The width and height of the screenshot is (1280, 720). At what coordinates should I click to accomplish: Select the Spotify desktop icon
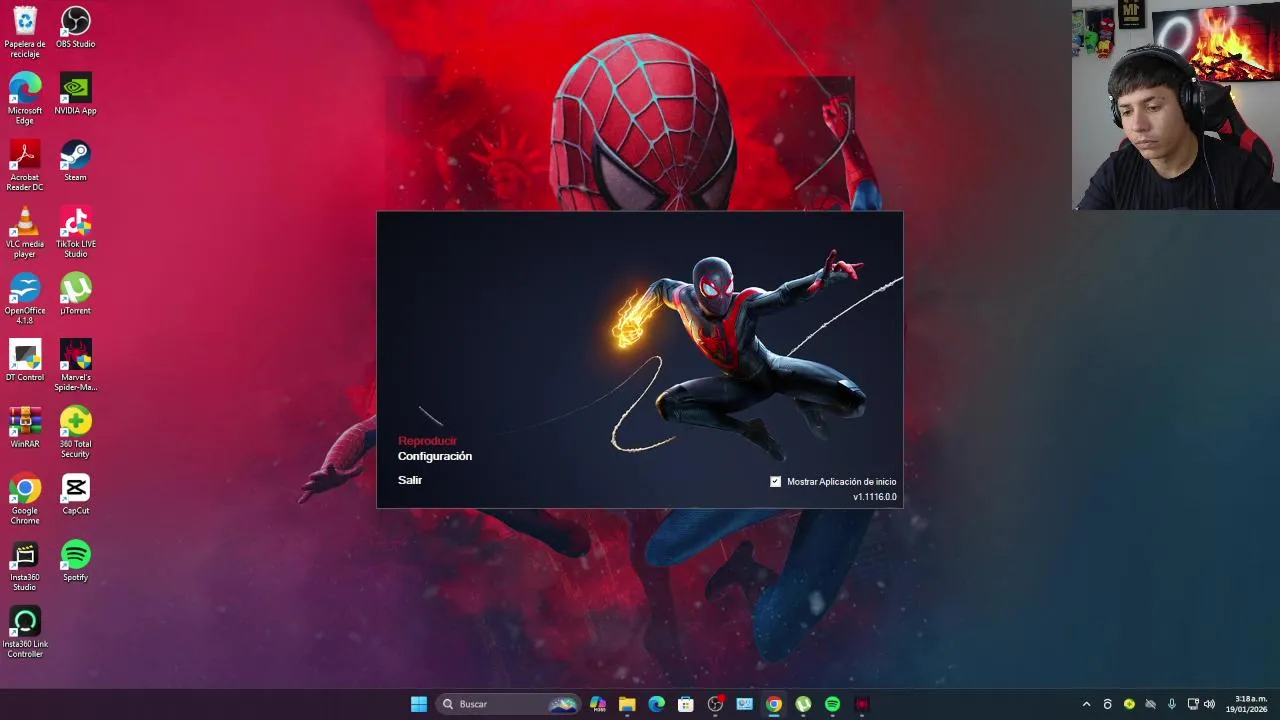point(76,561)
